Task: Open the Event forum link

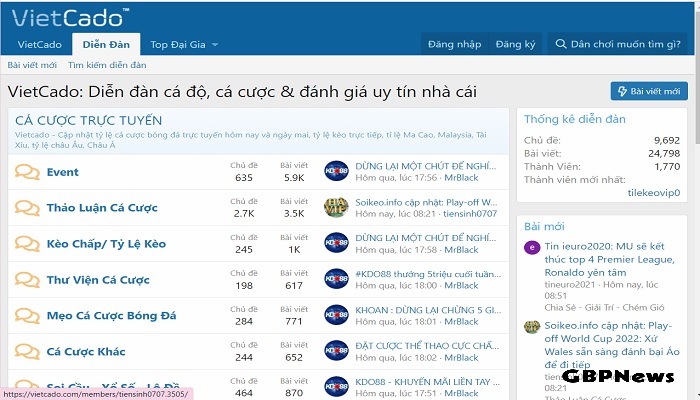Action: 62,172
